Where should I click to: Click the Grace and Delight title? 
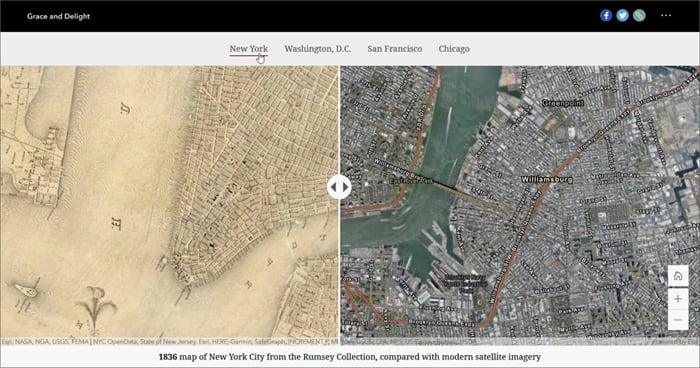[58, 17]
